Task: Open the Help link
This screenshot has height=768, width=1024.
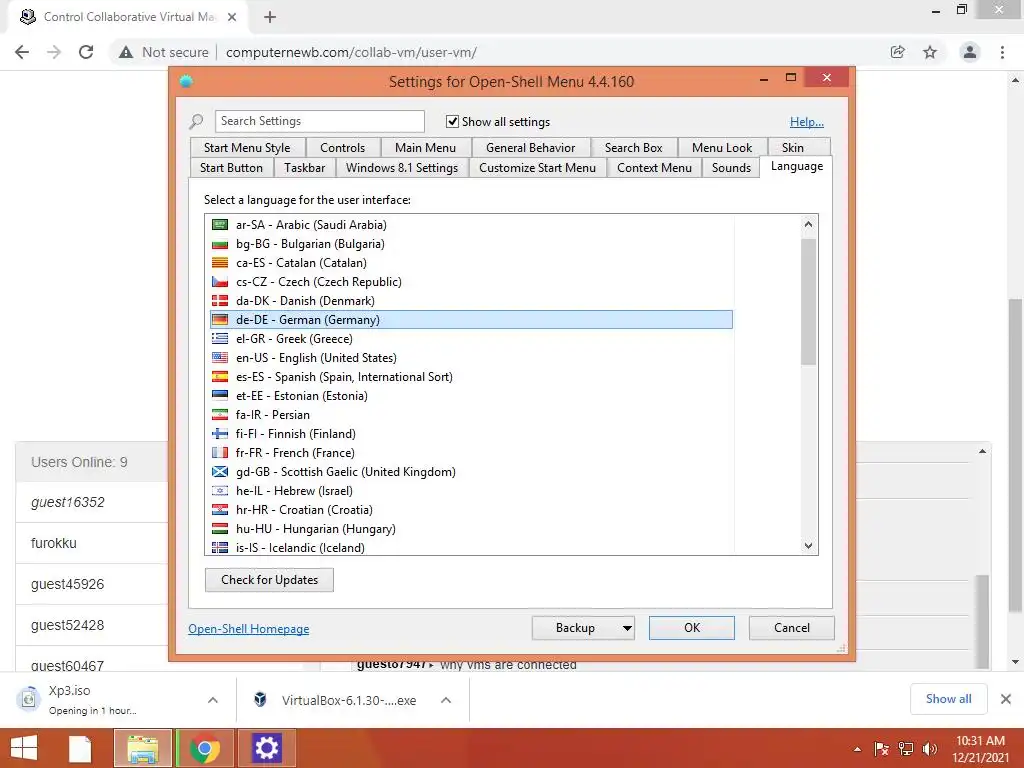Action: pyautogui.click(x=807, y=121)
